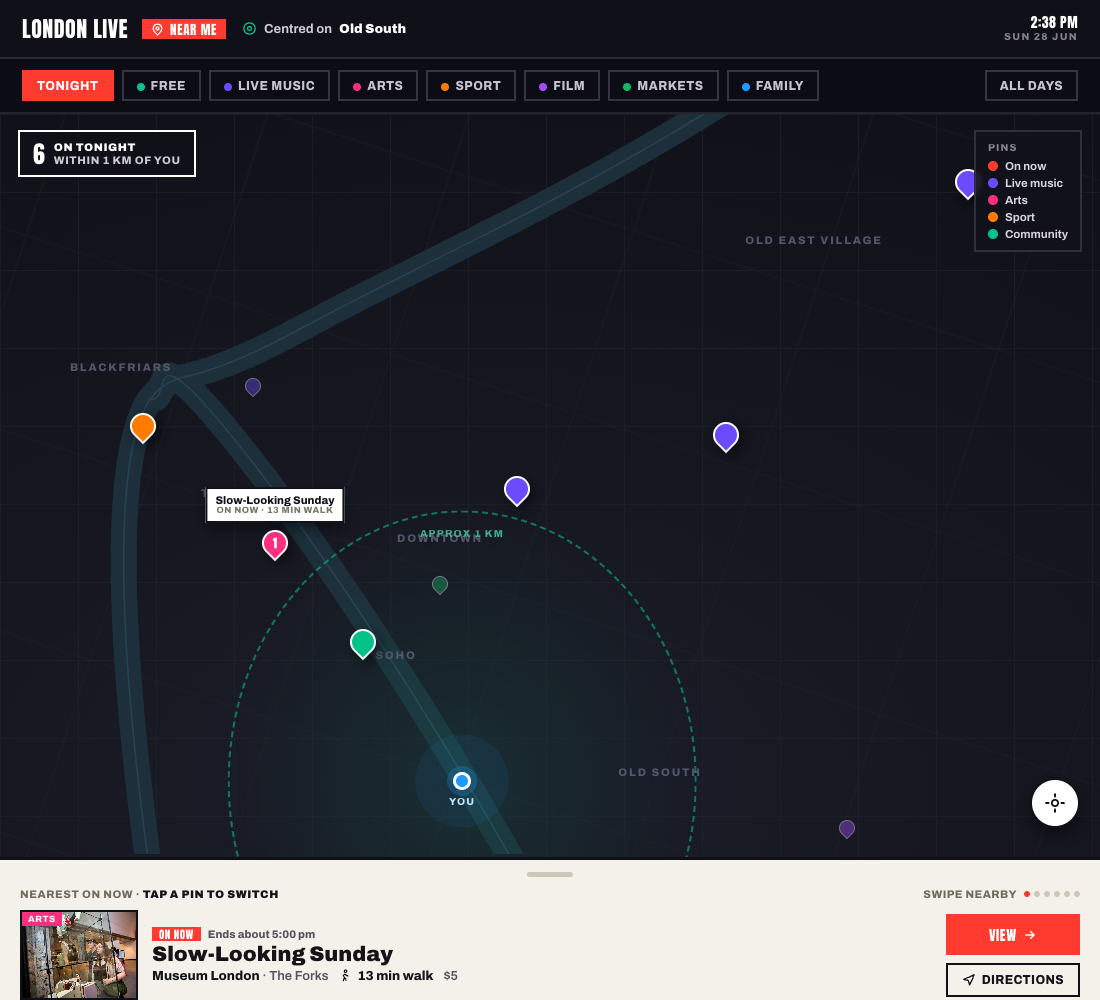Viewport: 1100px width, 1000px height.
Task: Select the small dim purple pin near Blackfriars
Action: (253, 387)
